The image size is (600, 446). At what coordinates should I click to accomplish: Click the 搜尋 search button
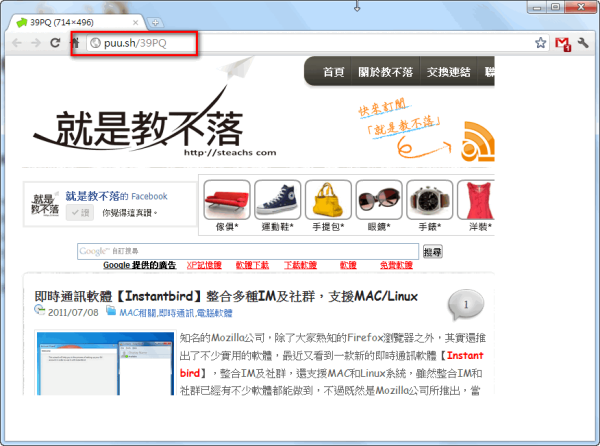(x=432, y=252)
